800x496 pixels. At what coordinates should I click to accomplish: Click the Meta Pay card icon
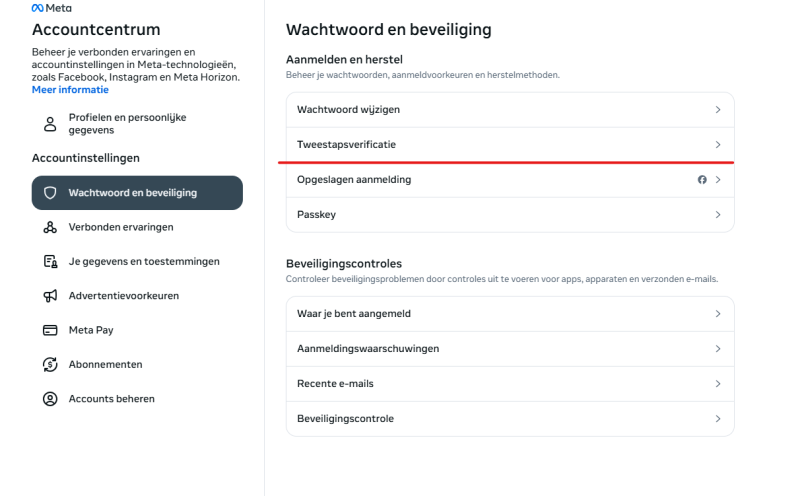(x=49, y=330)
